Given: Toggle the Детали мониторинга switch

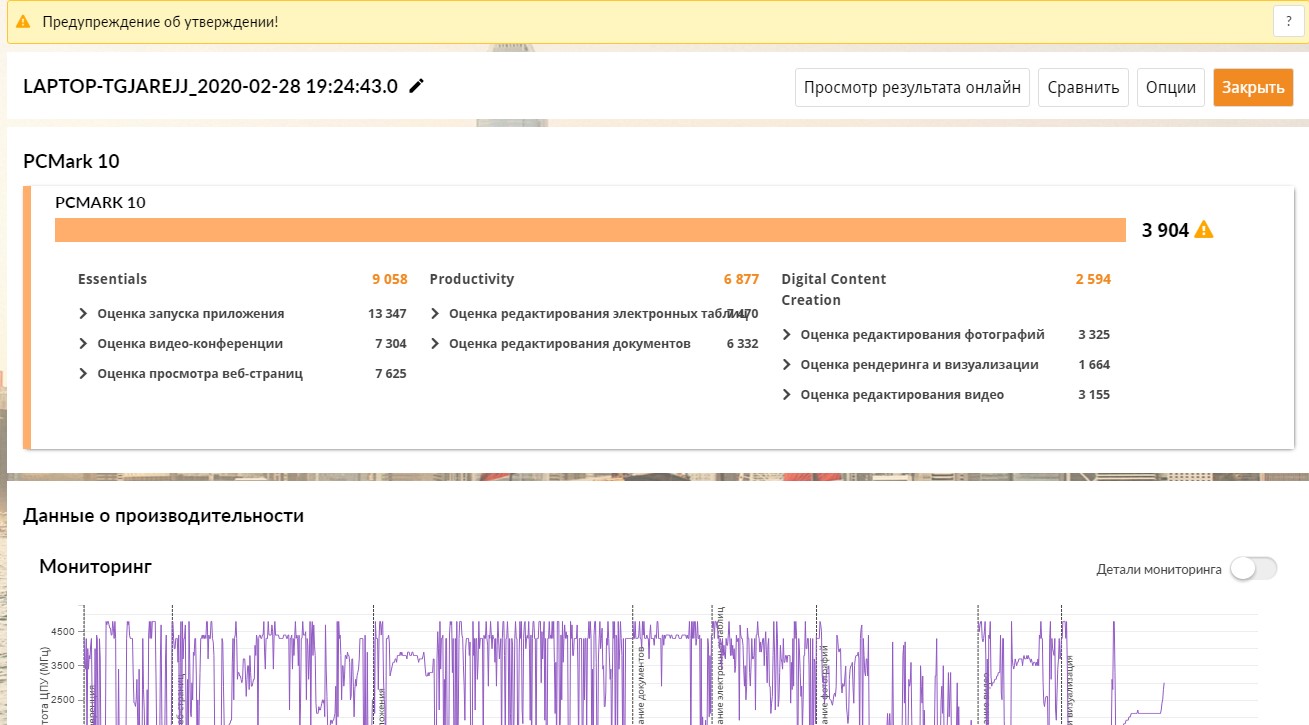Looking at the screenshot, I should coord(1254,569).
